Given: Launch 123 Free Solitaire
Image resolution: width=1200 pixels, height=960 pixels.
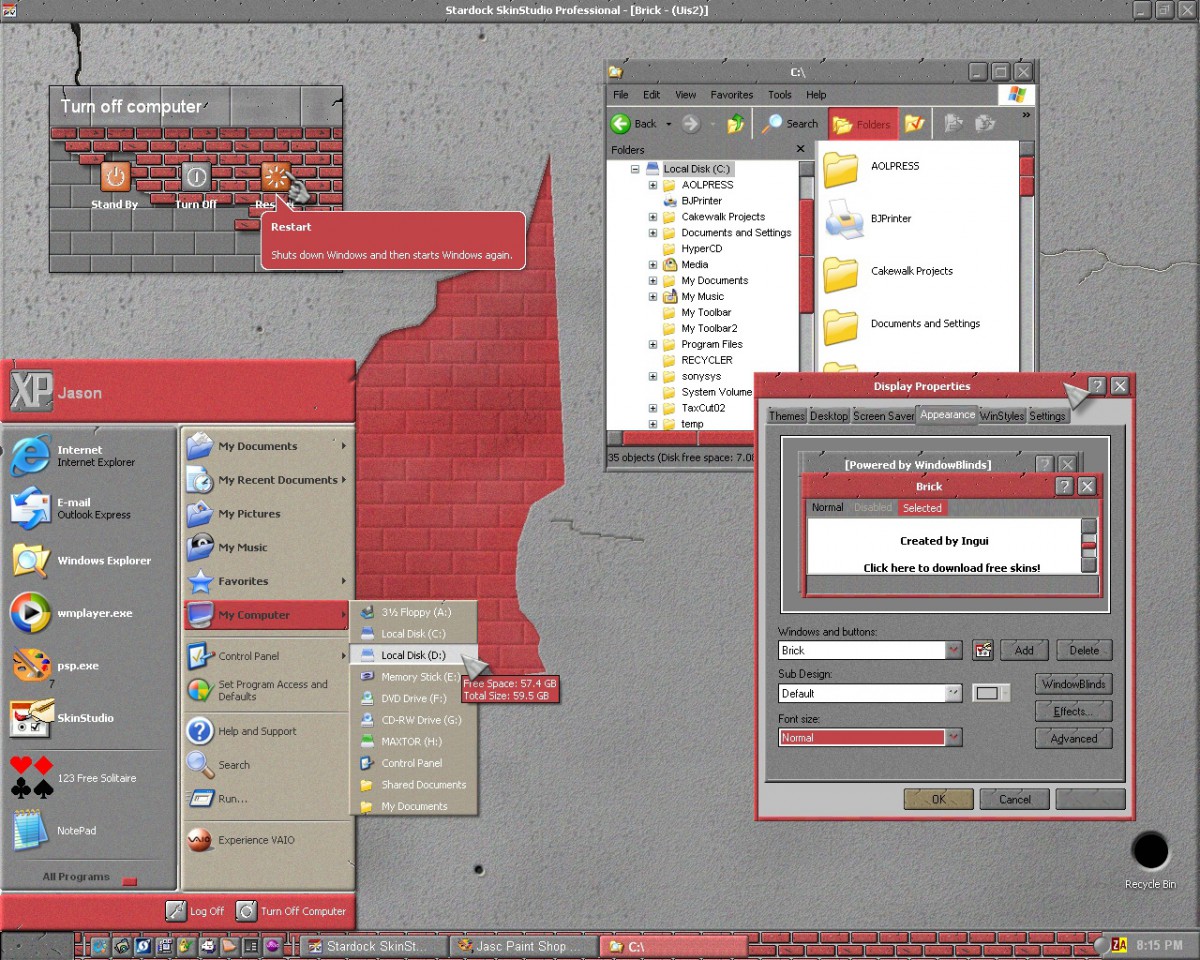Looking at the screenshot, I should (30, 778).
